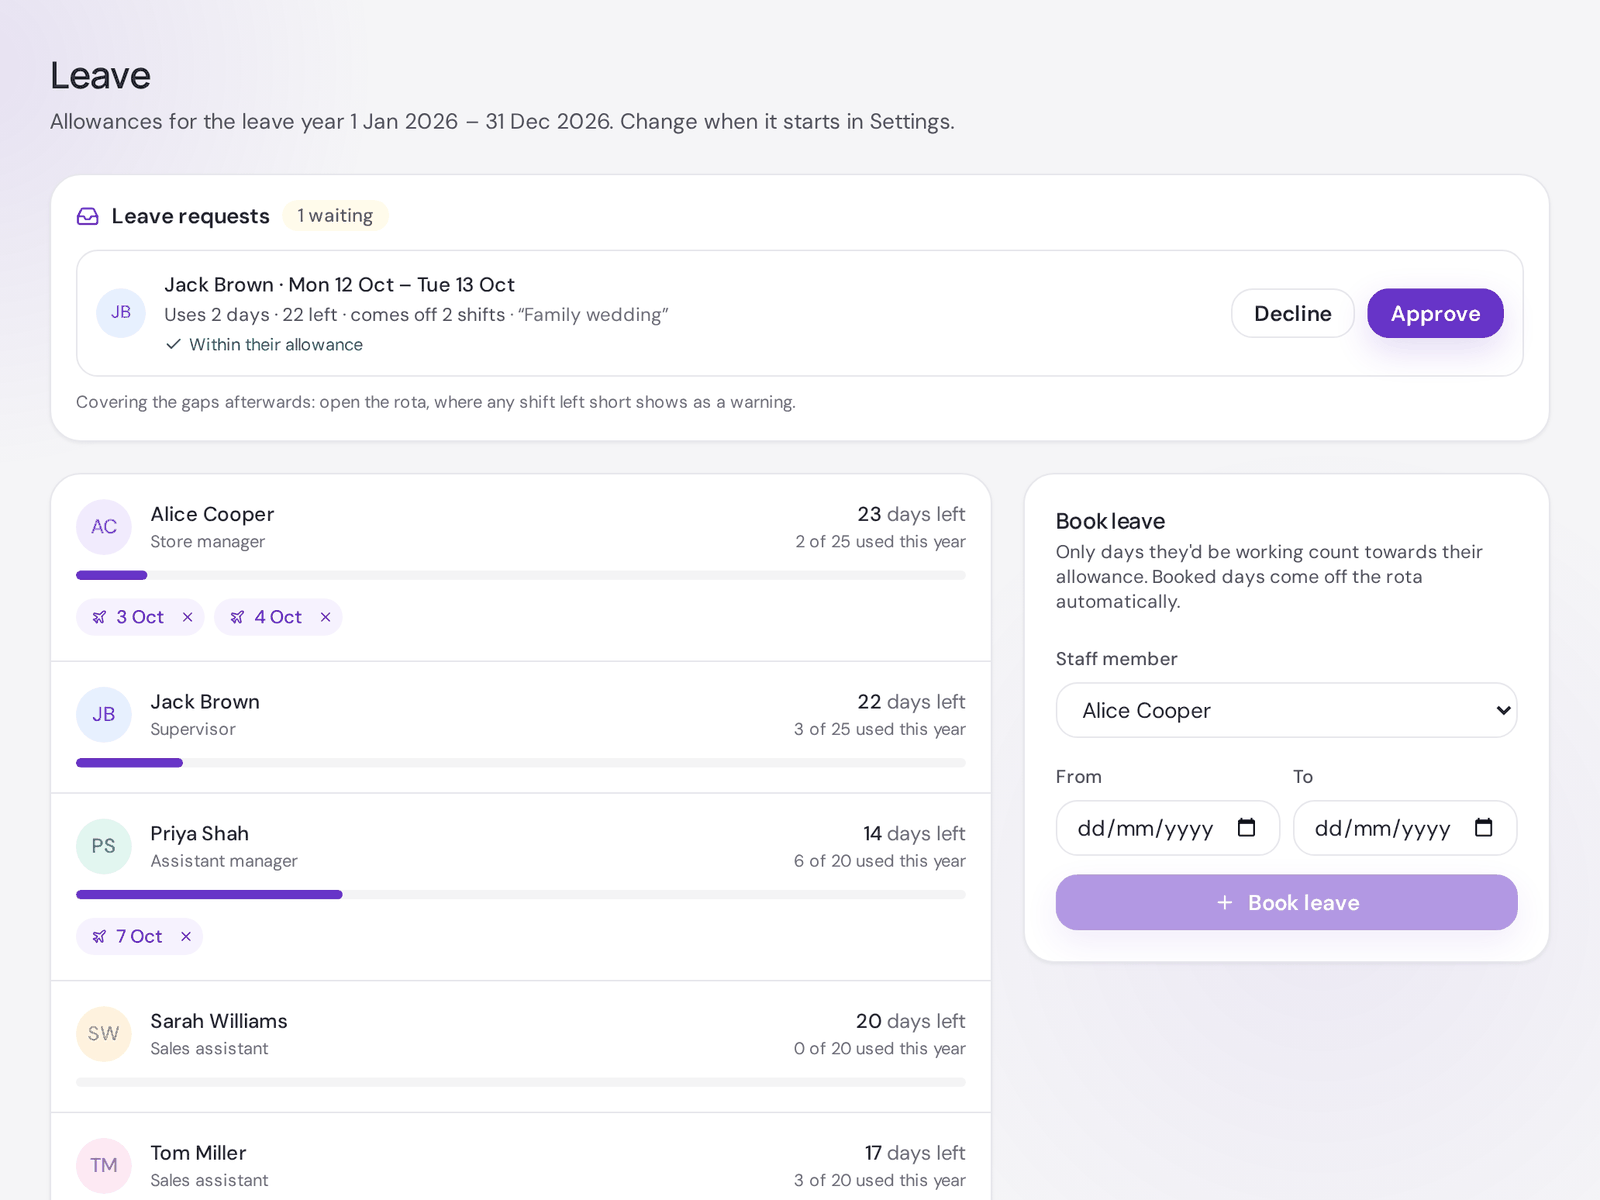This screenshot has width=1600, height=1200.
Task: Open the To date calendar picker
Action: [x=1484, y=828]
